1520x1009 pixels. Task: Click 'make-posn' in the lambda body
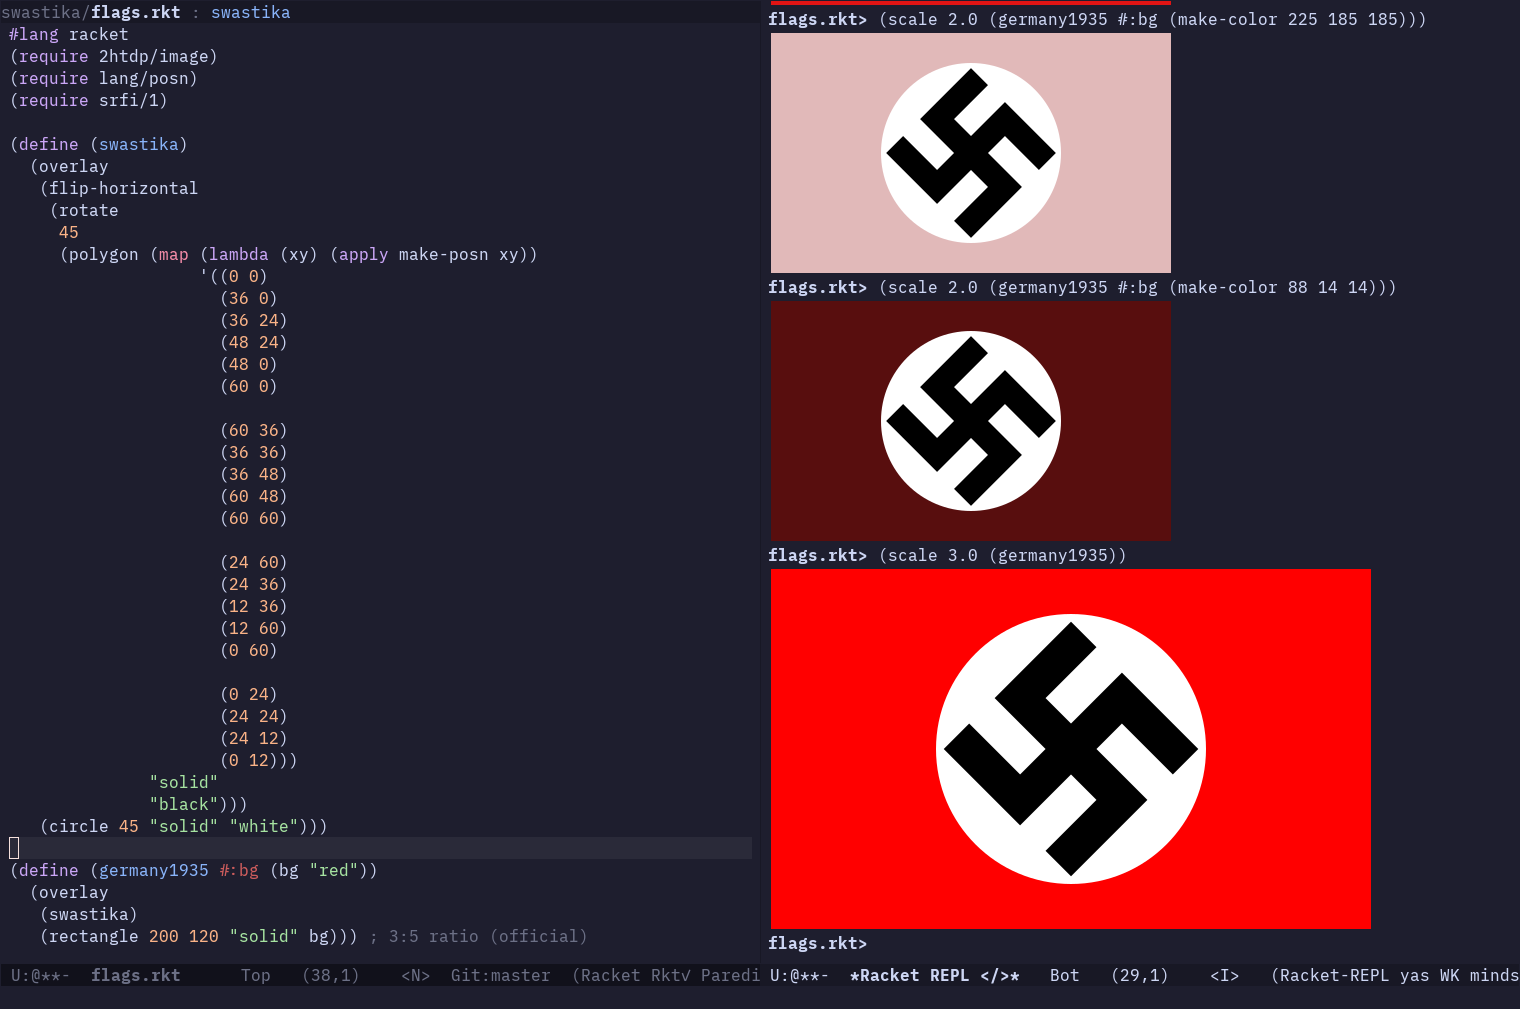[444, 254]
